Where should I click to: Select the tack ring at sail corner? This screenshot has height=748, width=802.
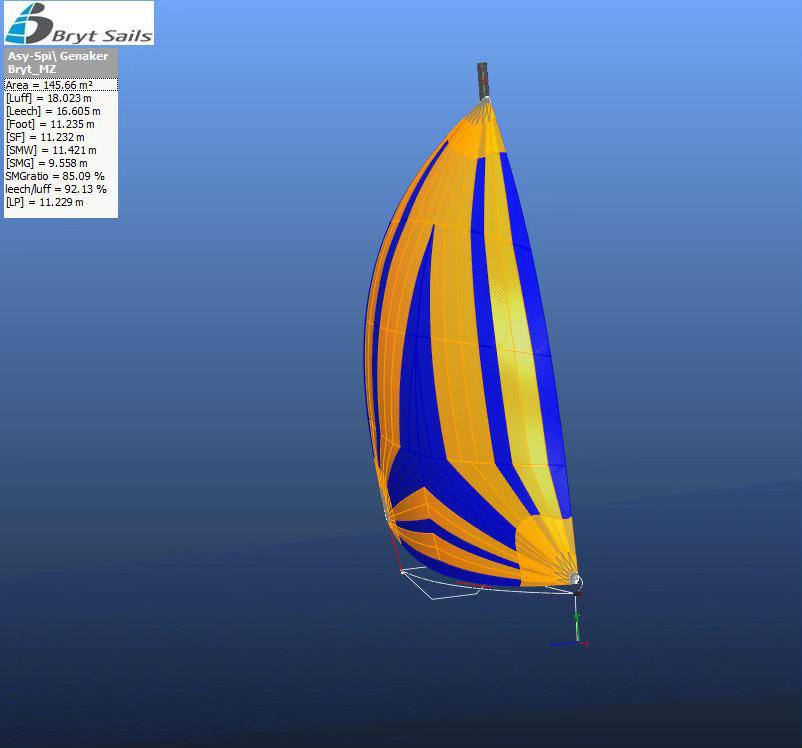575,579
